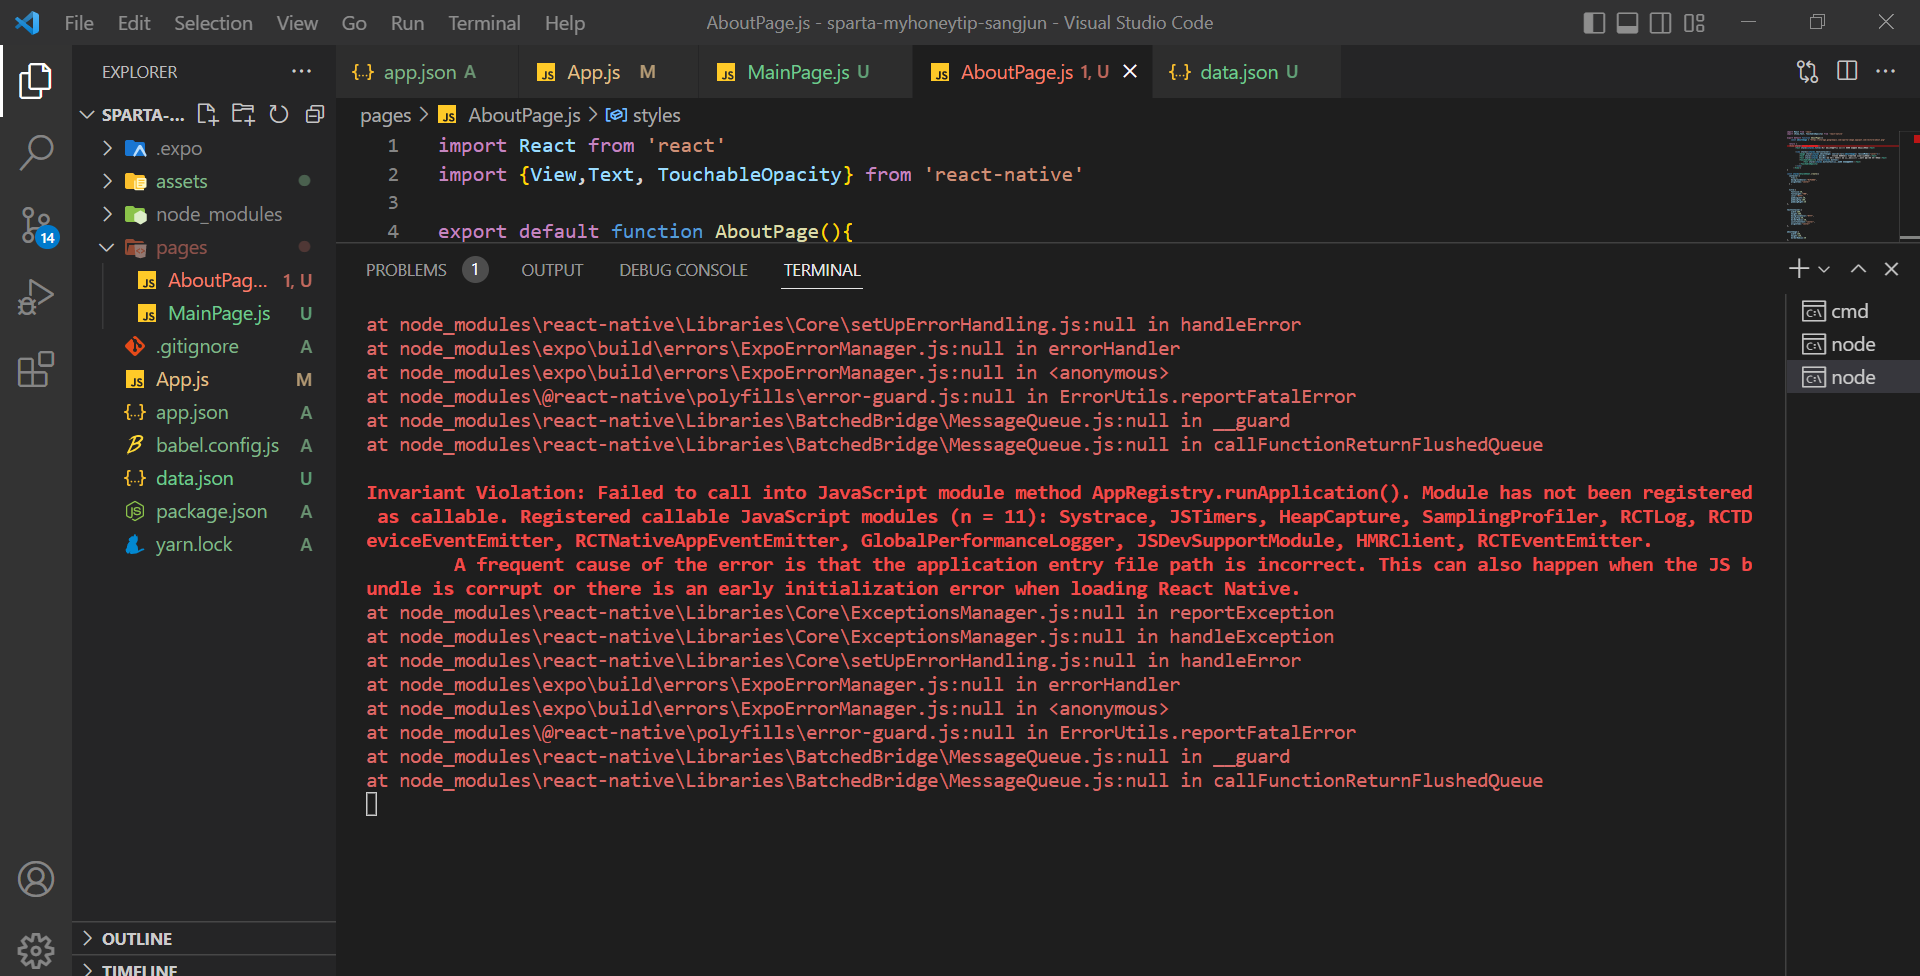The width and height of the screenshot is (1920, 976).
Task: Open AboutPage.js in the file tree
Action: 204,281
